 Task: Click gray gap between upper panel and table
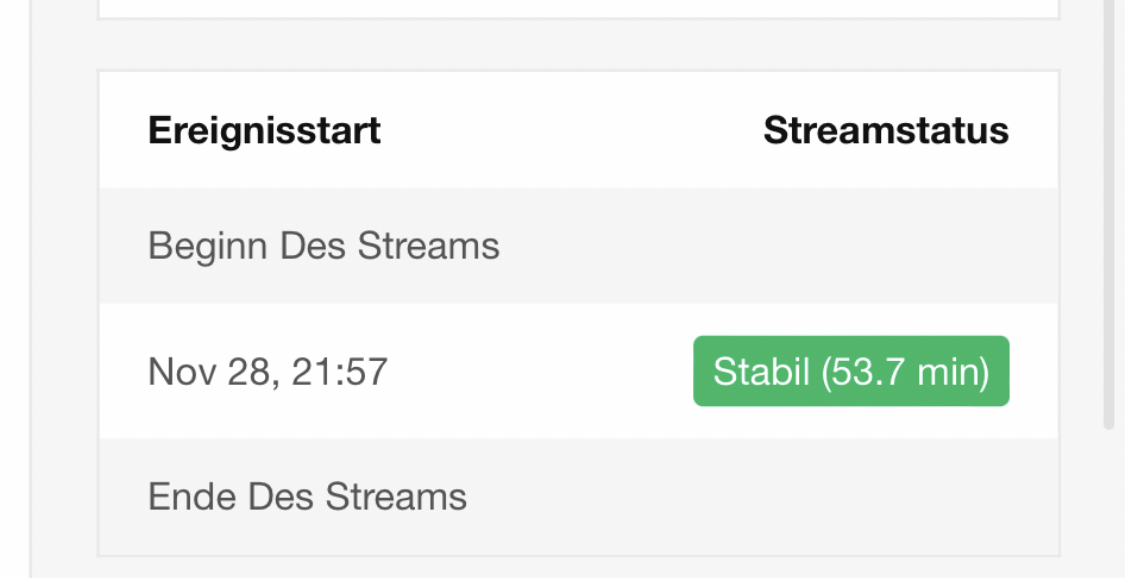[x=578, y=44]
